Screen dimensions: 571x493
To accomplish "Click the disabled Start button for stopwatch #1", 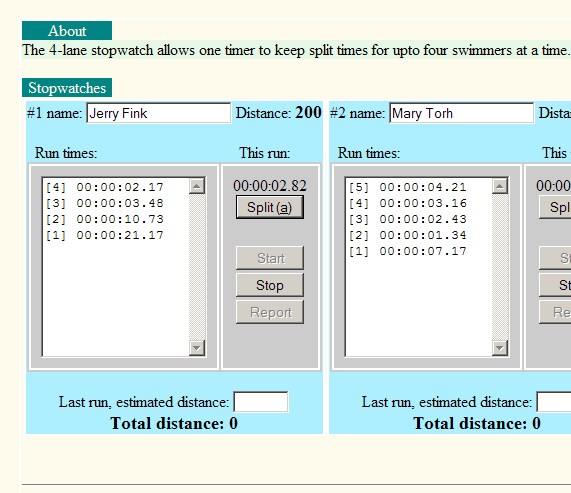I will click(x=269, y=258).
